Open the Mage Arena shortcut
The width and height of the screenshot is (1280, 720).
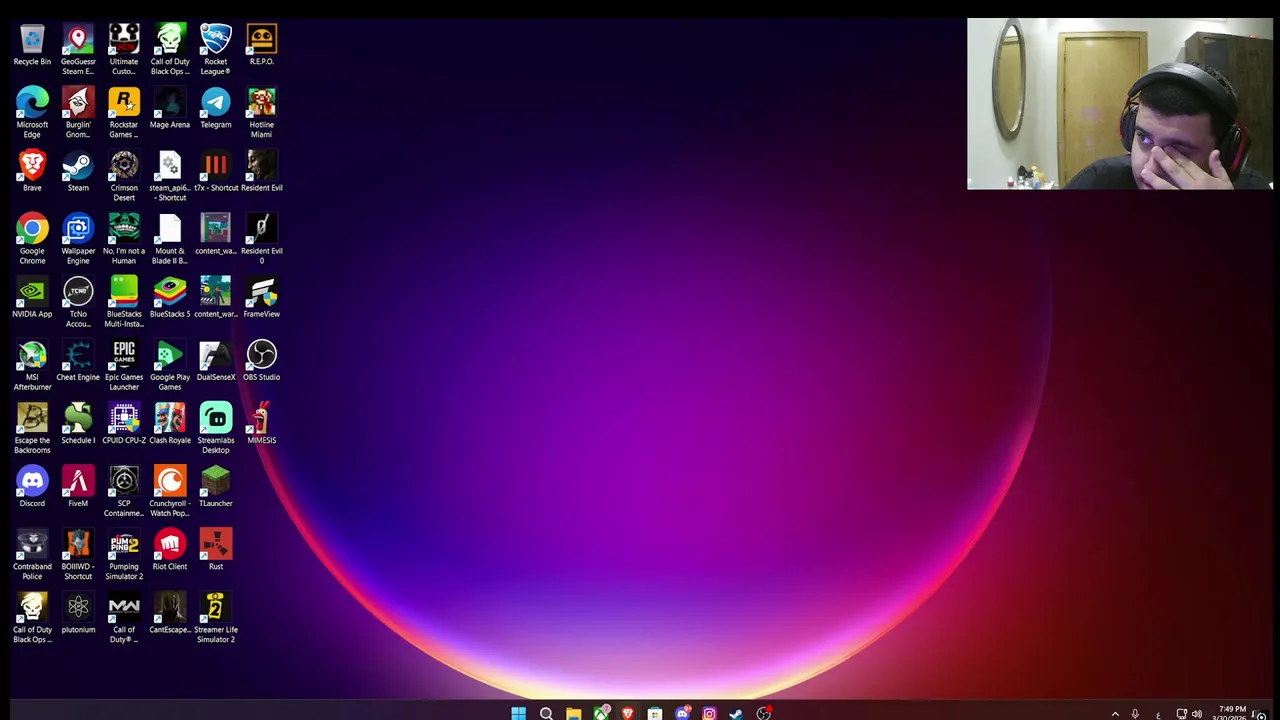coord(170,109)
